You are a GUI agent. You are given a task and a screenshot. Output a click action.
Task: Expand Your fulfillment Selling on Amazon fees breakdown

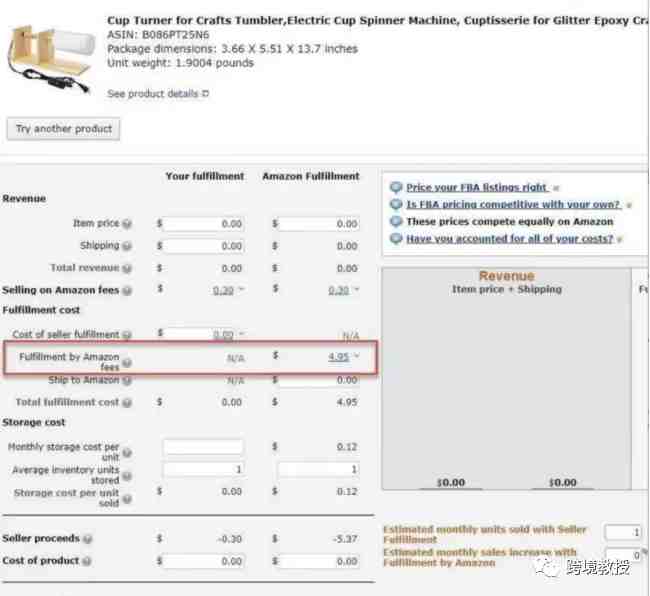(x=241, y=289)
